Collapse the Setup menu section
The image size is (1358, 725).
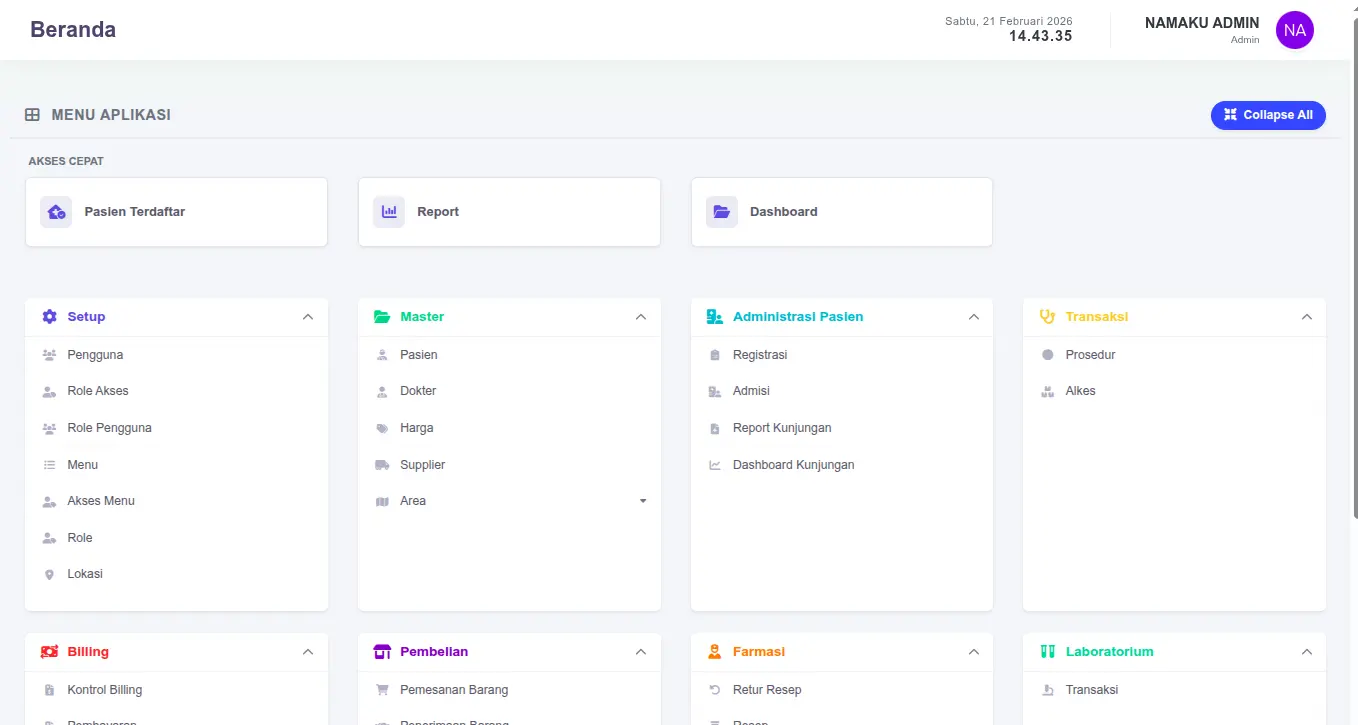tap(308, 317)
